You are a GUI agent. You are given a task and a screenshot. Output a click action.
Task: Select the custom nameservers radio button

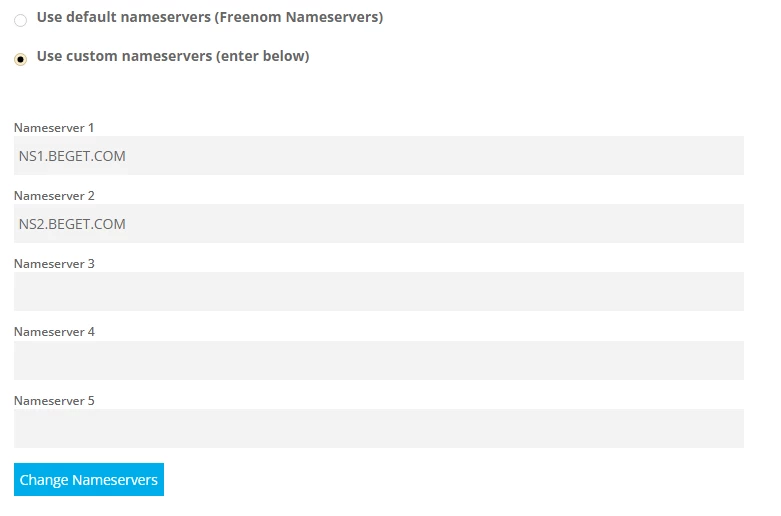point(20,59)
